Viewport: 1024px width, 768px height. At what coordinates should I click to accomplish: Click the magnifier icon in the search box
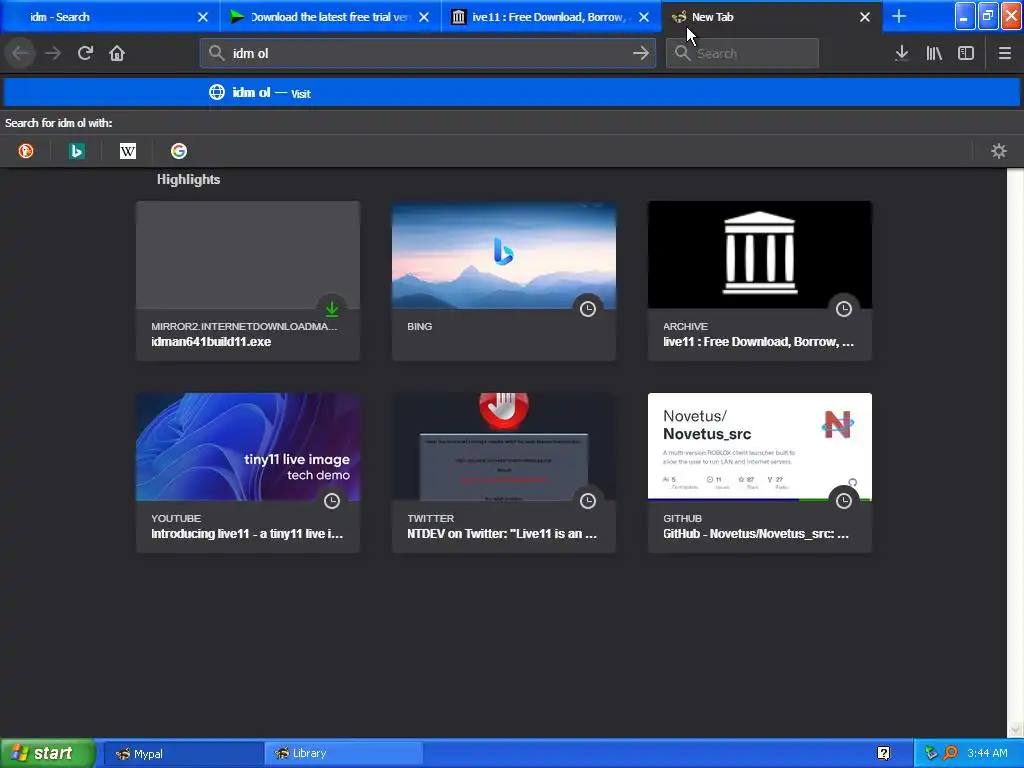click(x=682, y=53)
